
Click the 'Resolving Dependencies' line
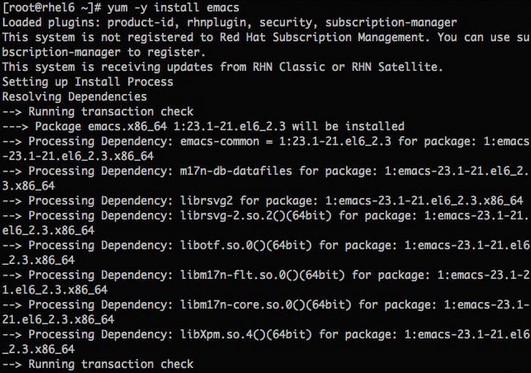[x=75, y=97]
